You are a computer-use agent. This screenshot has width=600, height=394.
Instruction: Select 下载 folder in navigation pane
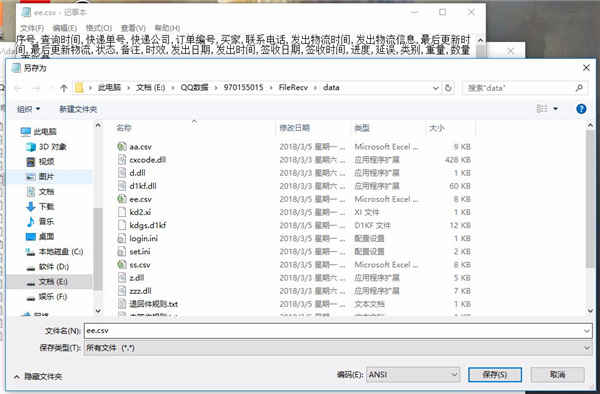pos(40,207)
